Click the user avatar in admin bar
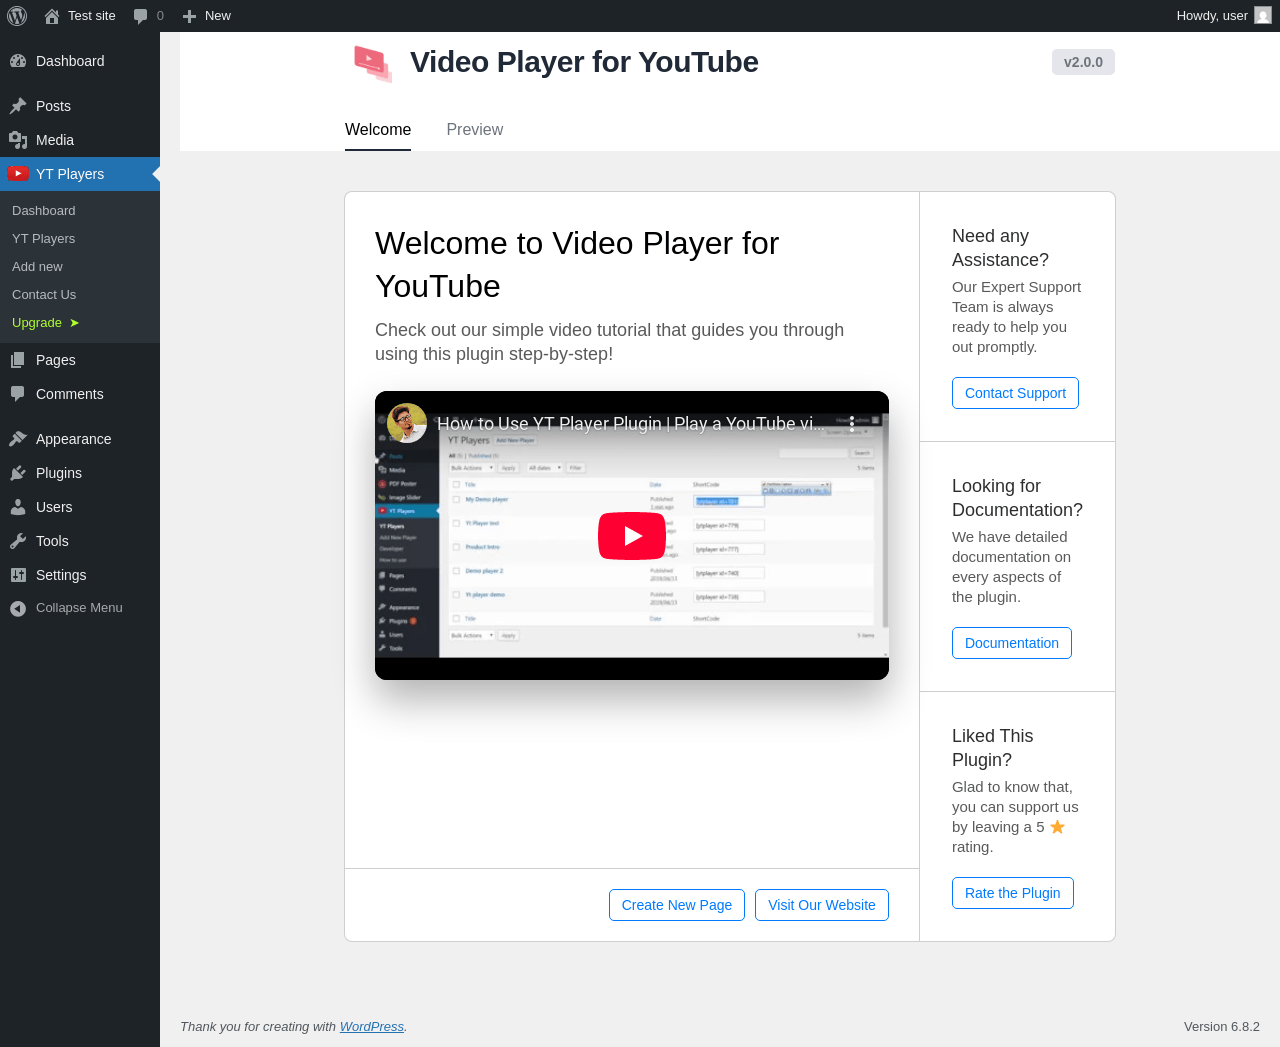Image resolution: width=1280 pixels, height=1047 pixels. point(1263,16)
